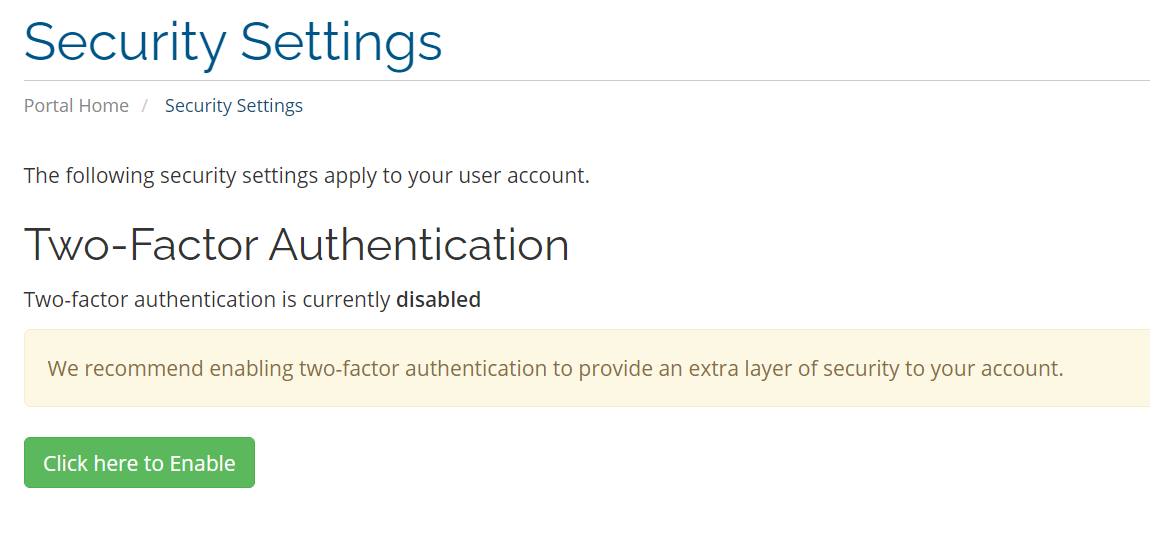Viewport: 1150px width, 537px height.
Task: Click the bold word "disabled" in status line
Action: [x=438, y=299]
